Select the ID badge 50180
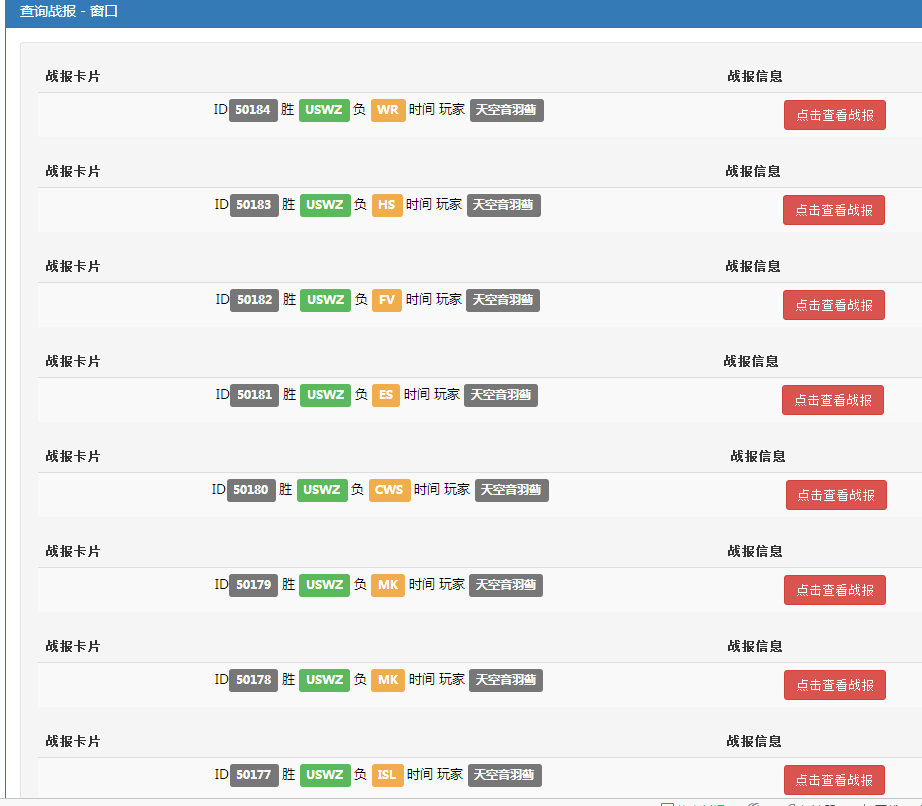The height and width of the screenshot is (806, 922). point(251,490)
